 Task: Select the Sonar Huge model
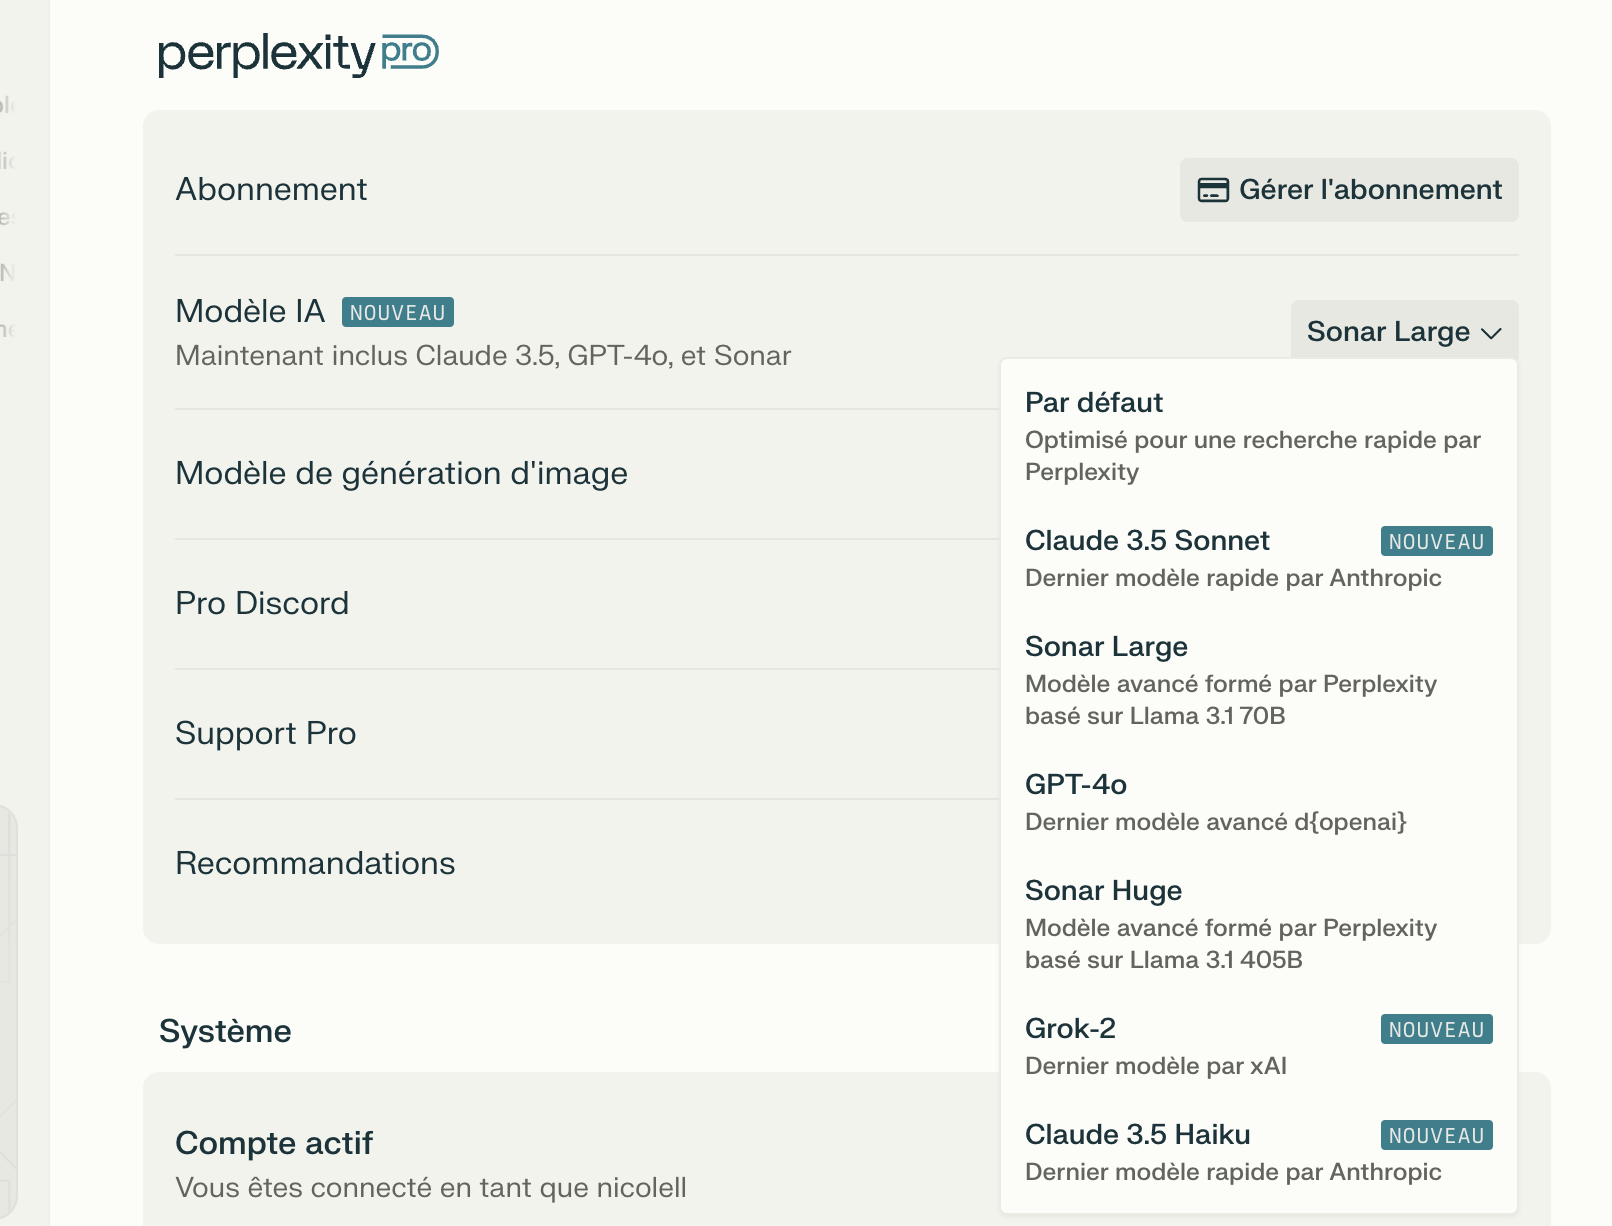(1258, 924)
